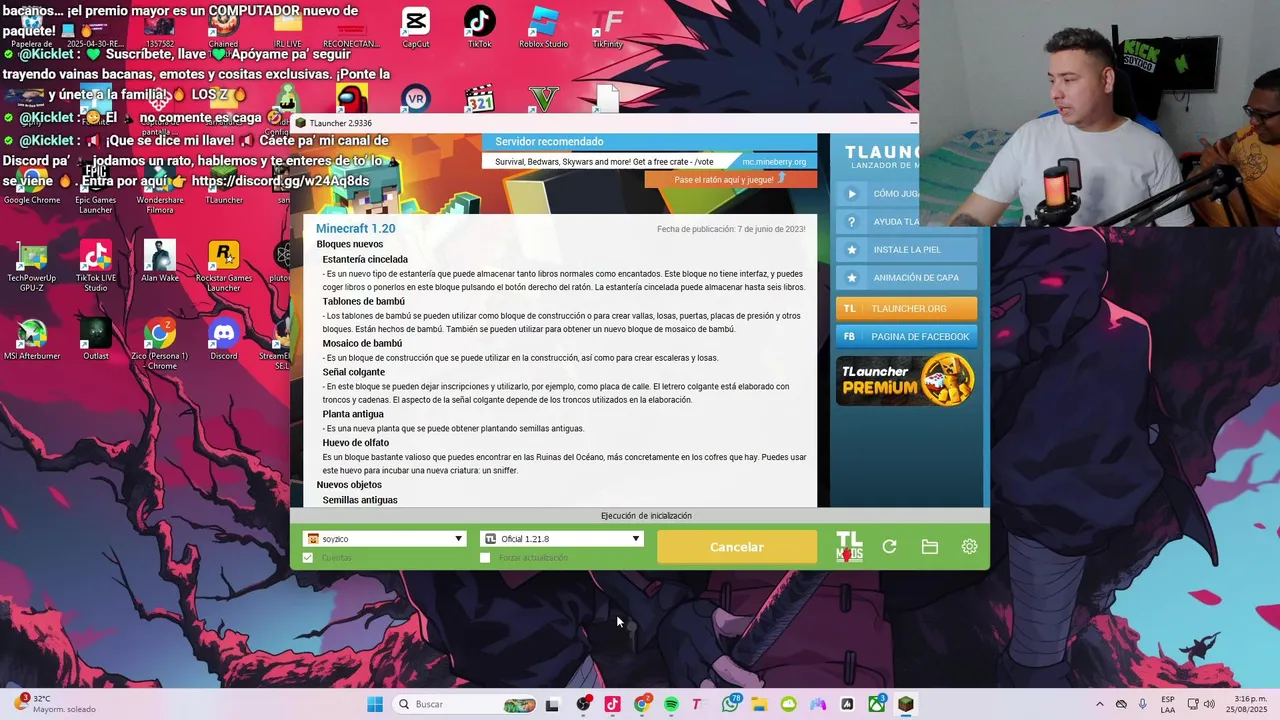Click Pase el ratón aquí y juegue button

coord(731,179)
